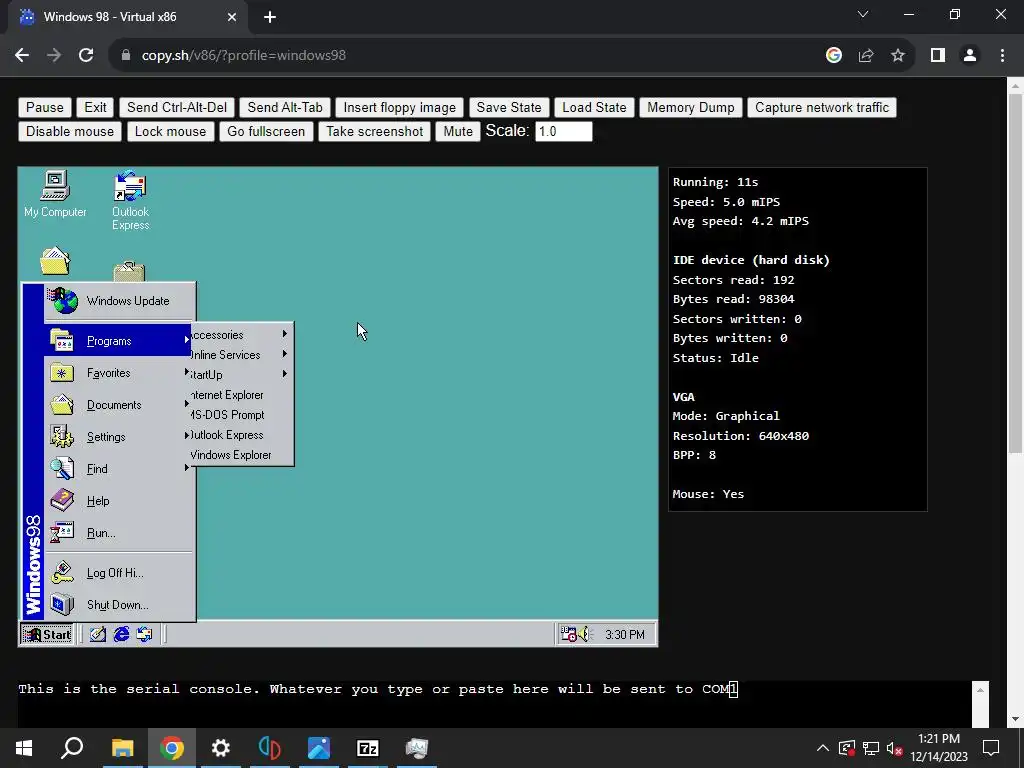Open My Computer desktop icon
Image resolution: width=1024 pixels, height=768 pixels.
tap(55, 194)
